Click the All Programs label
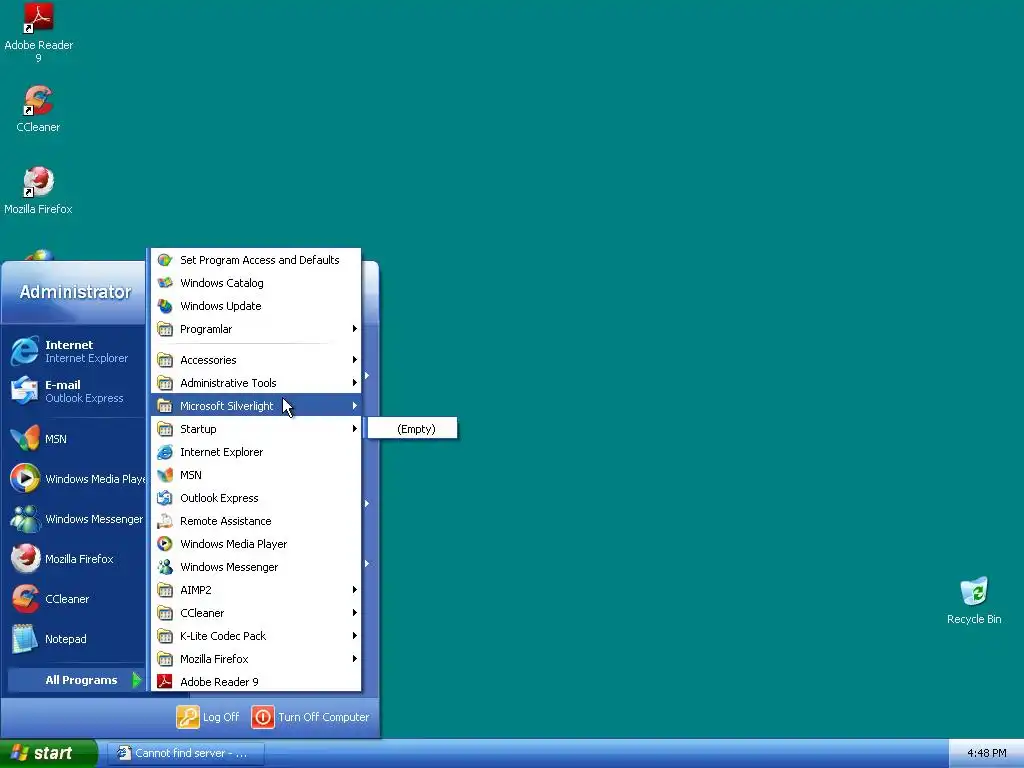This screenshot has height=768, width=1024. 81,680
